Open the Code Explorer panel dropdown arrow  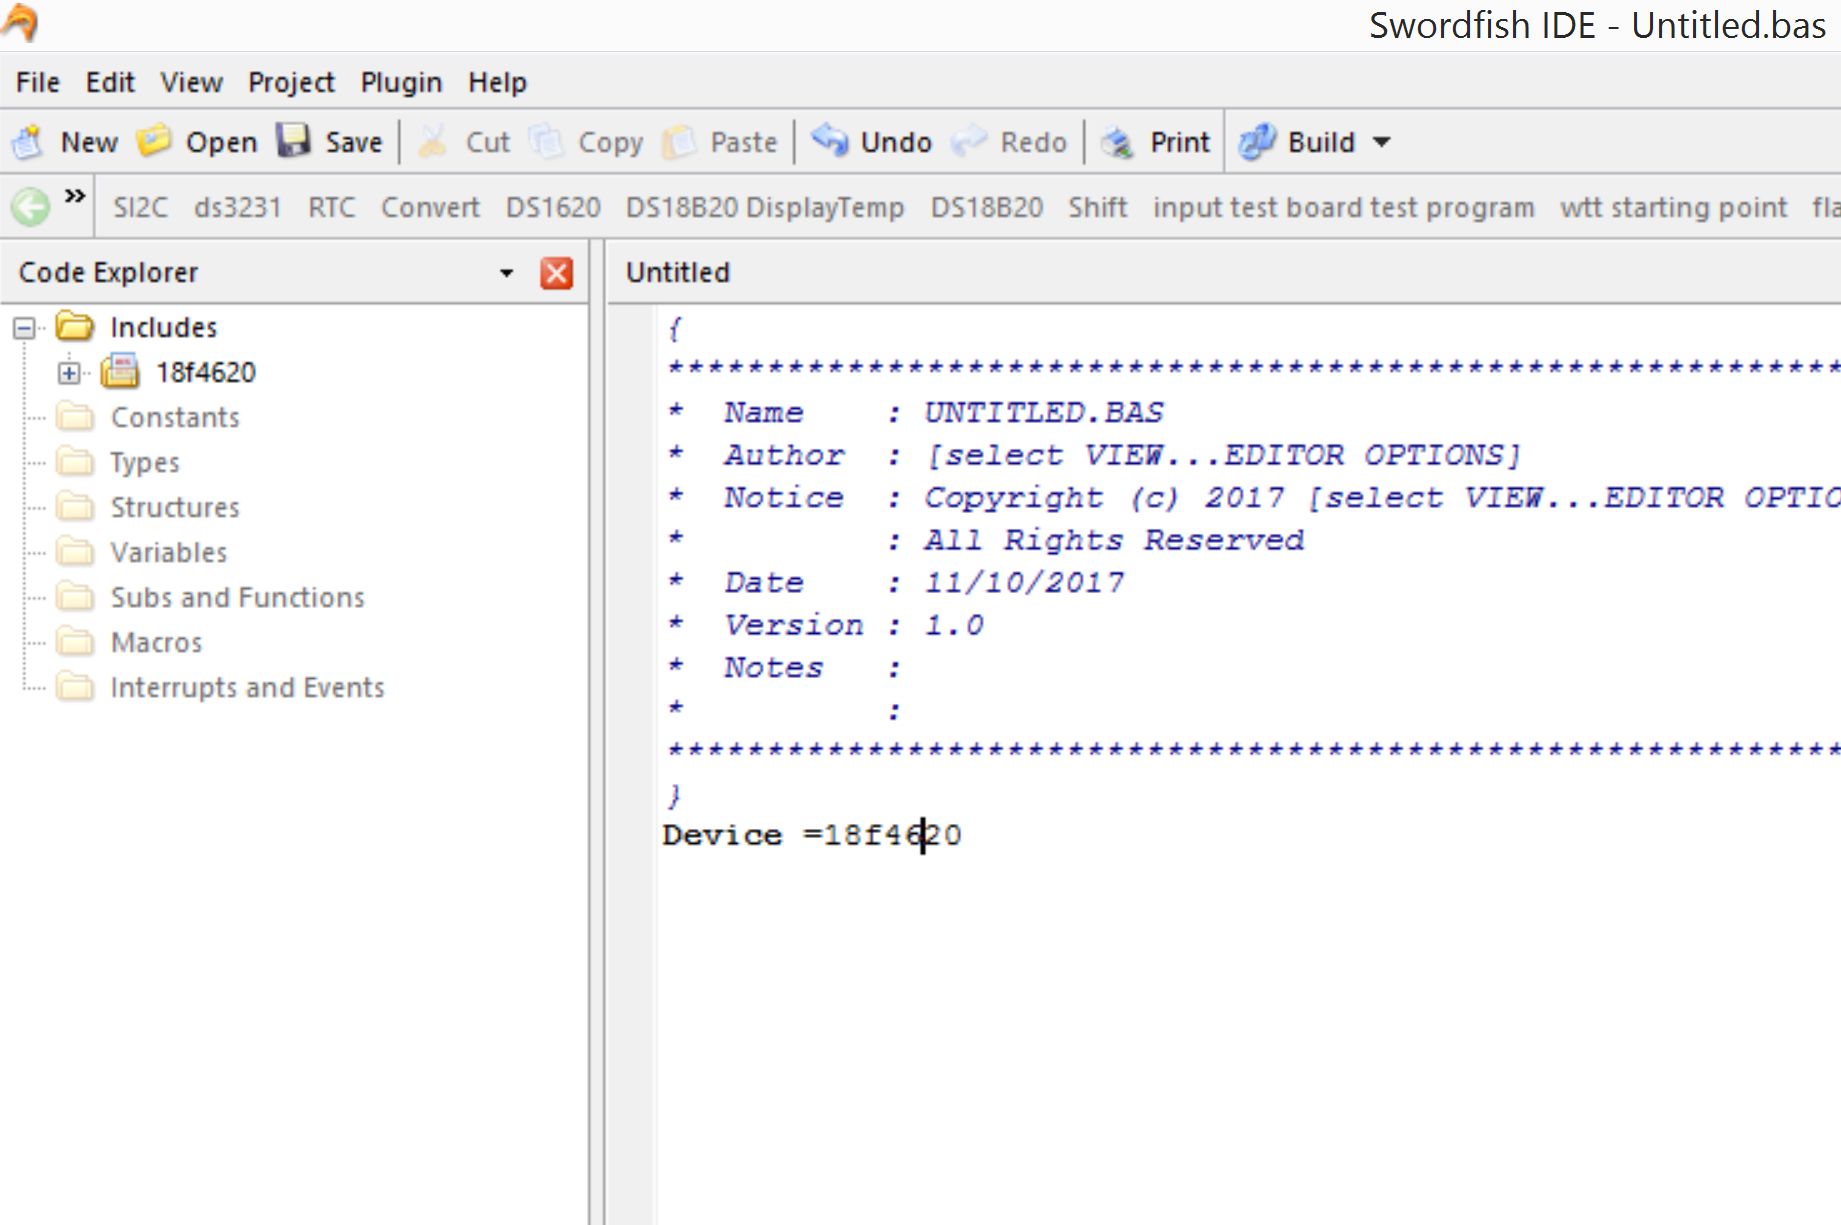click(506, 273)
